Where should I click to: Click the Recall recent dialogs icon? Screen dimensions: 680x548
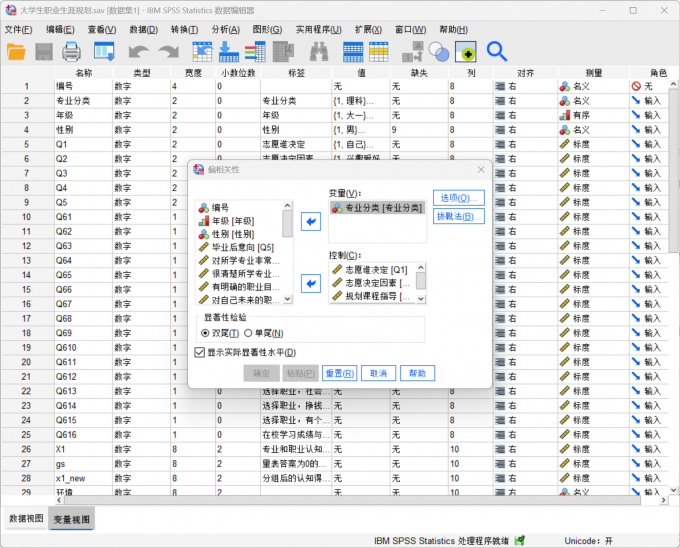104,52
